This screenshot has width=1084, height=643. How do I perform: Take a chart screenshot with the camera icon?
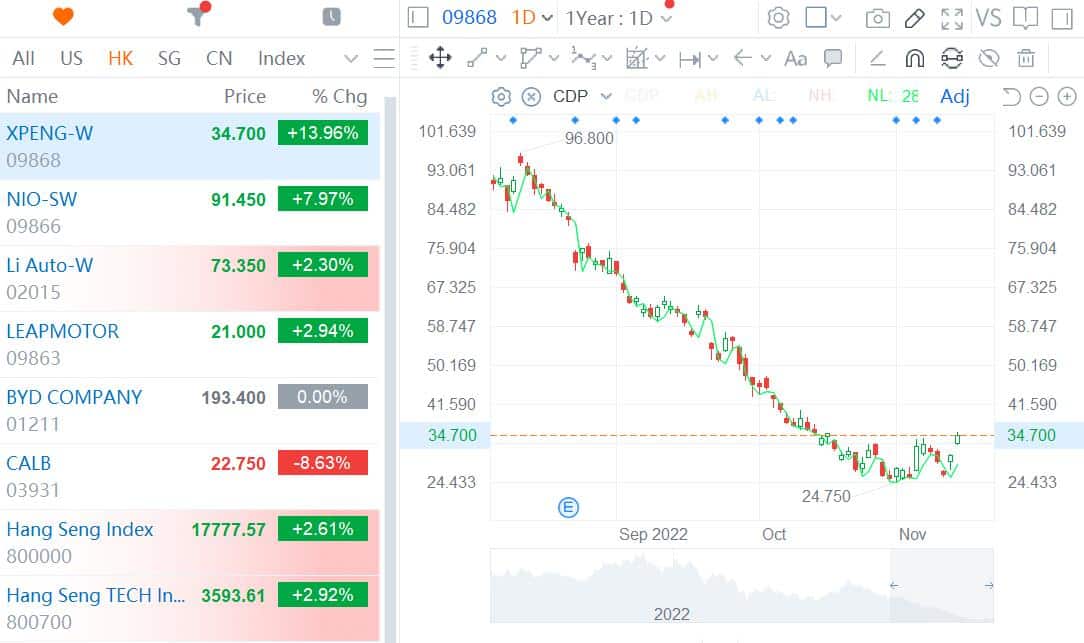coord(876,17)
